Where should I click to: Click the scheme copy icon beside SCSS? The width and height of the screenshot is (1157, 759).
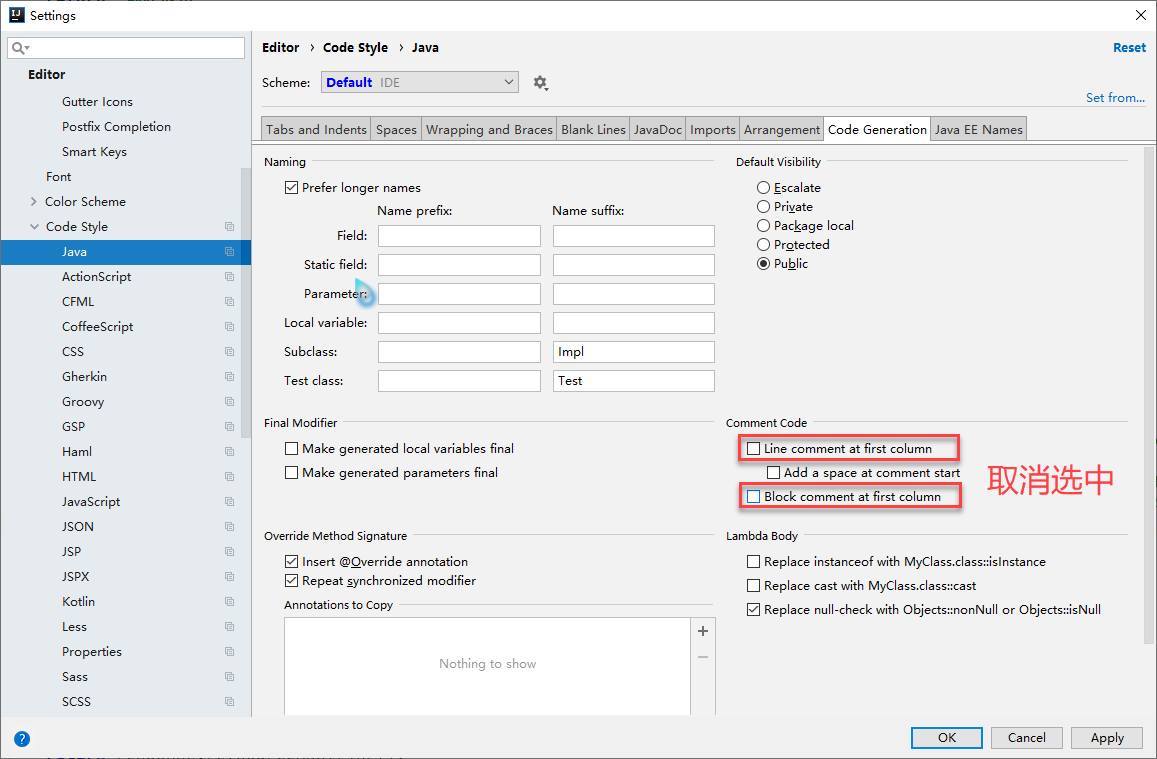(x=229, y=701)
